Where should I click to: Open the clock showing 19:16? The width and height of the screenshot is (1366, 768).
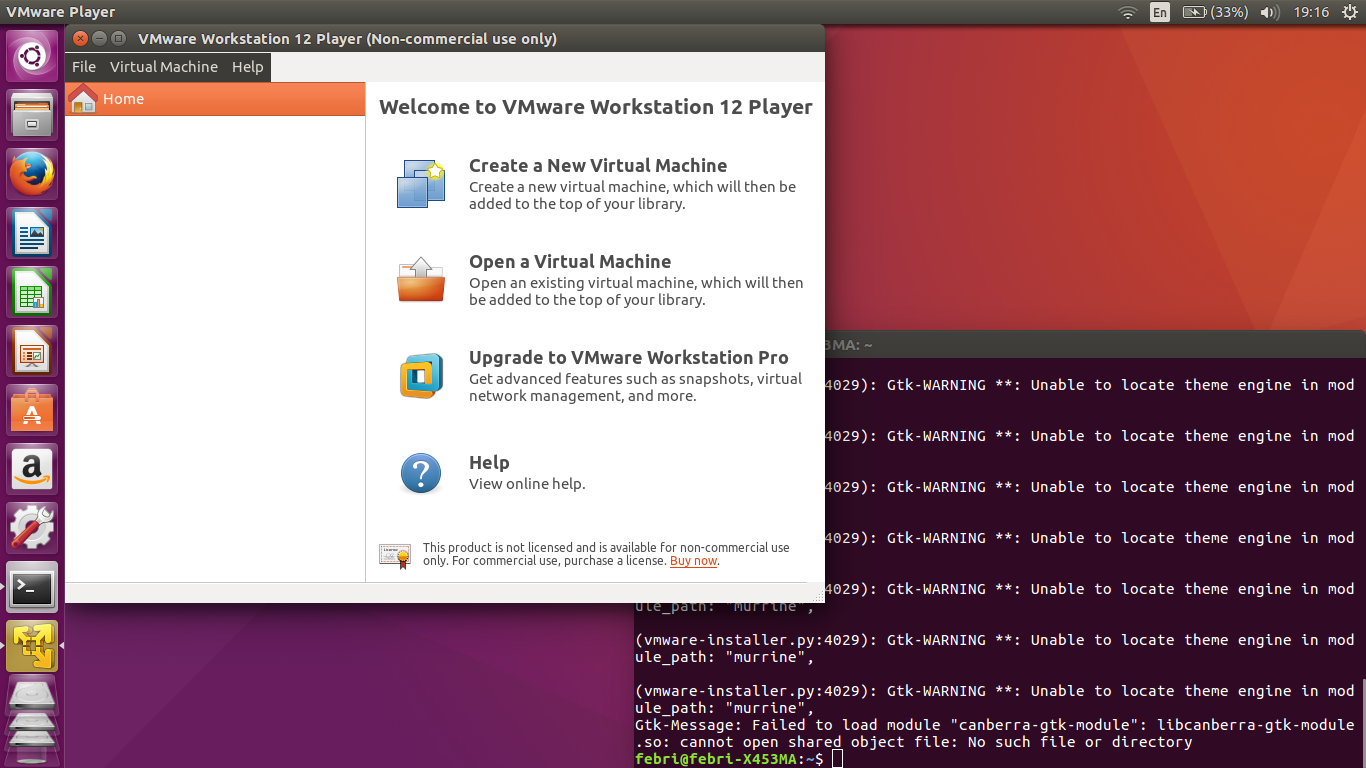pos(1311,12)
